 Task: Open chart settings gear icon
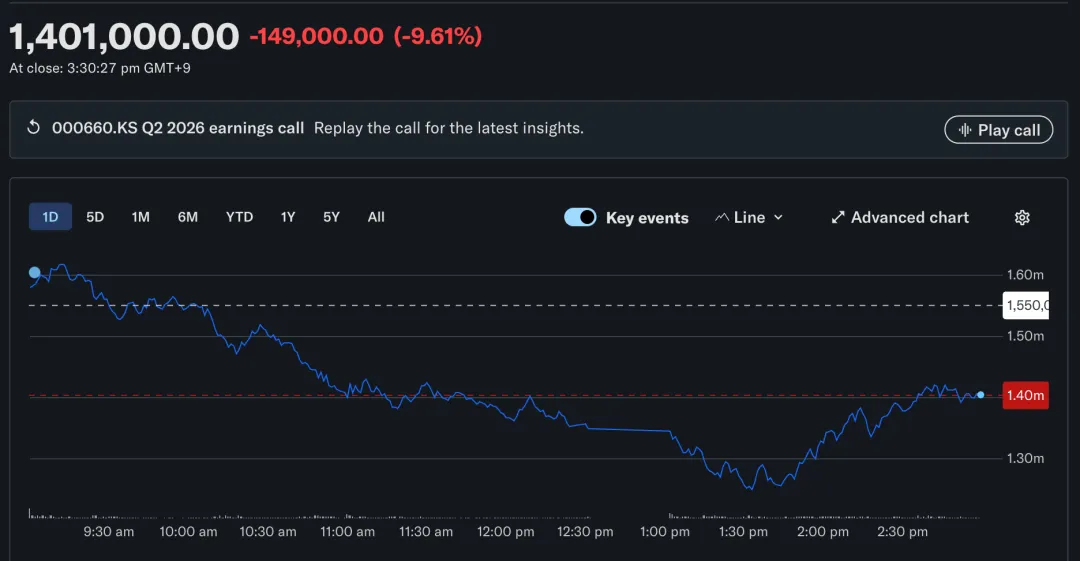point(1022,218)
